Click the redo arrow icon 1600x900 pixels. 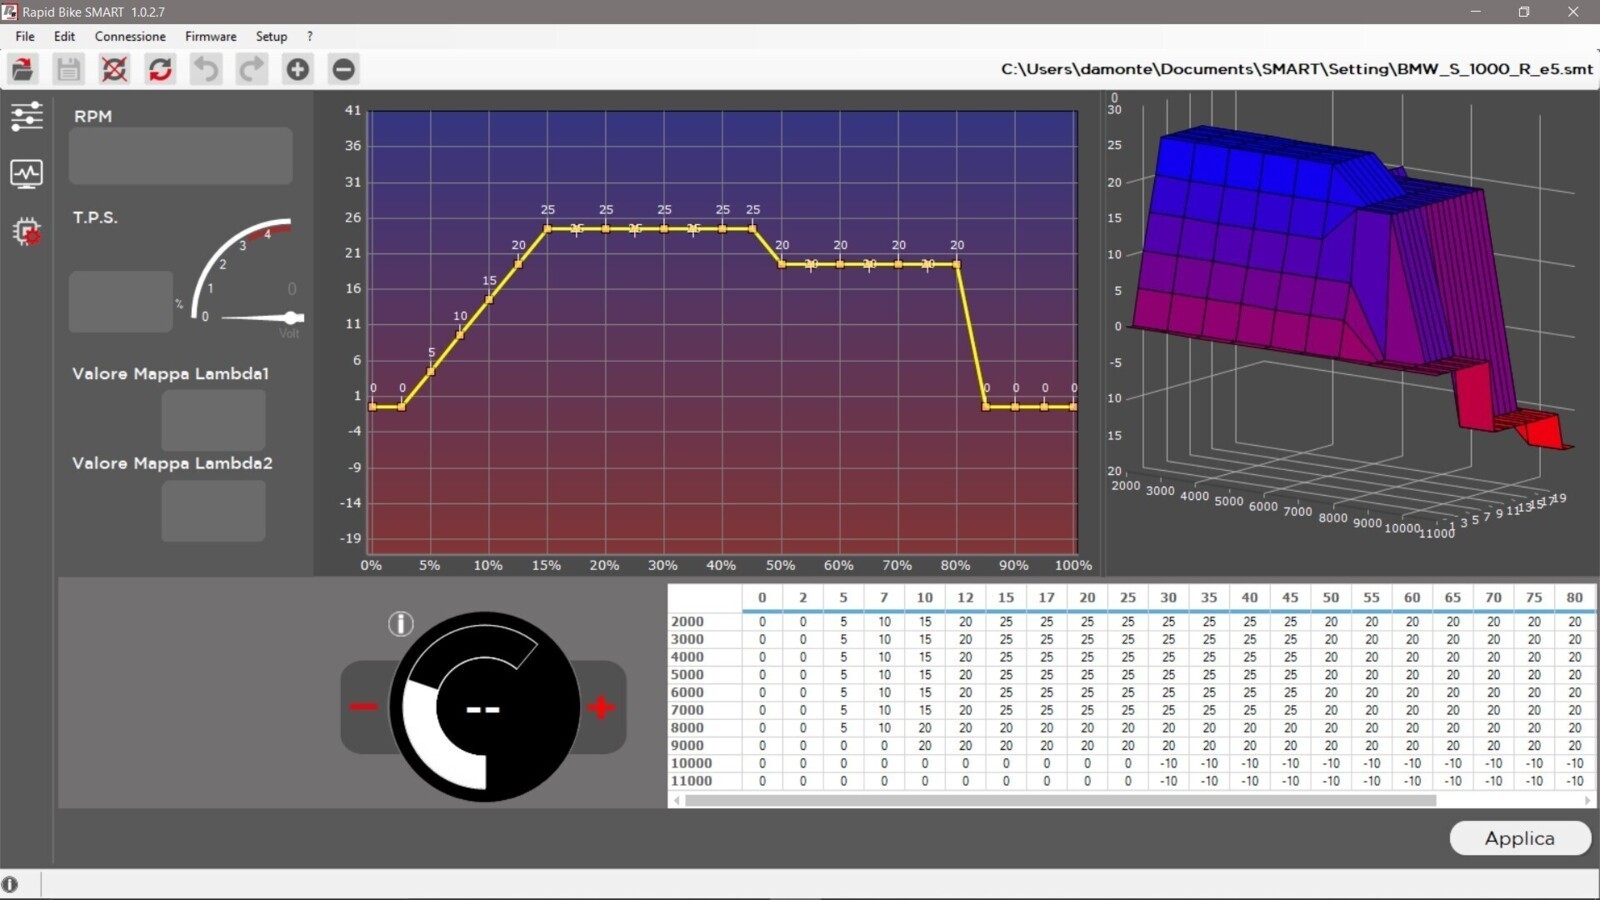tap(252, 69)
